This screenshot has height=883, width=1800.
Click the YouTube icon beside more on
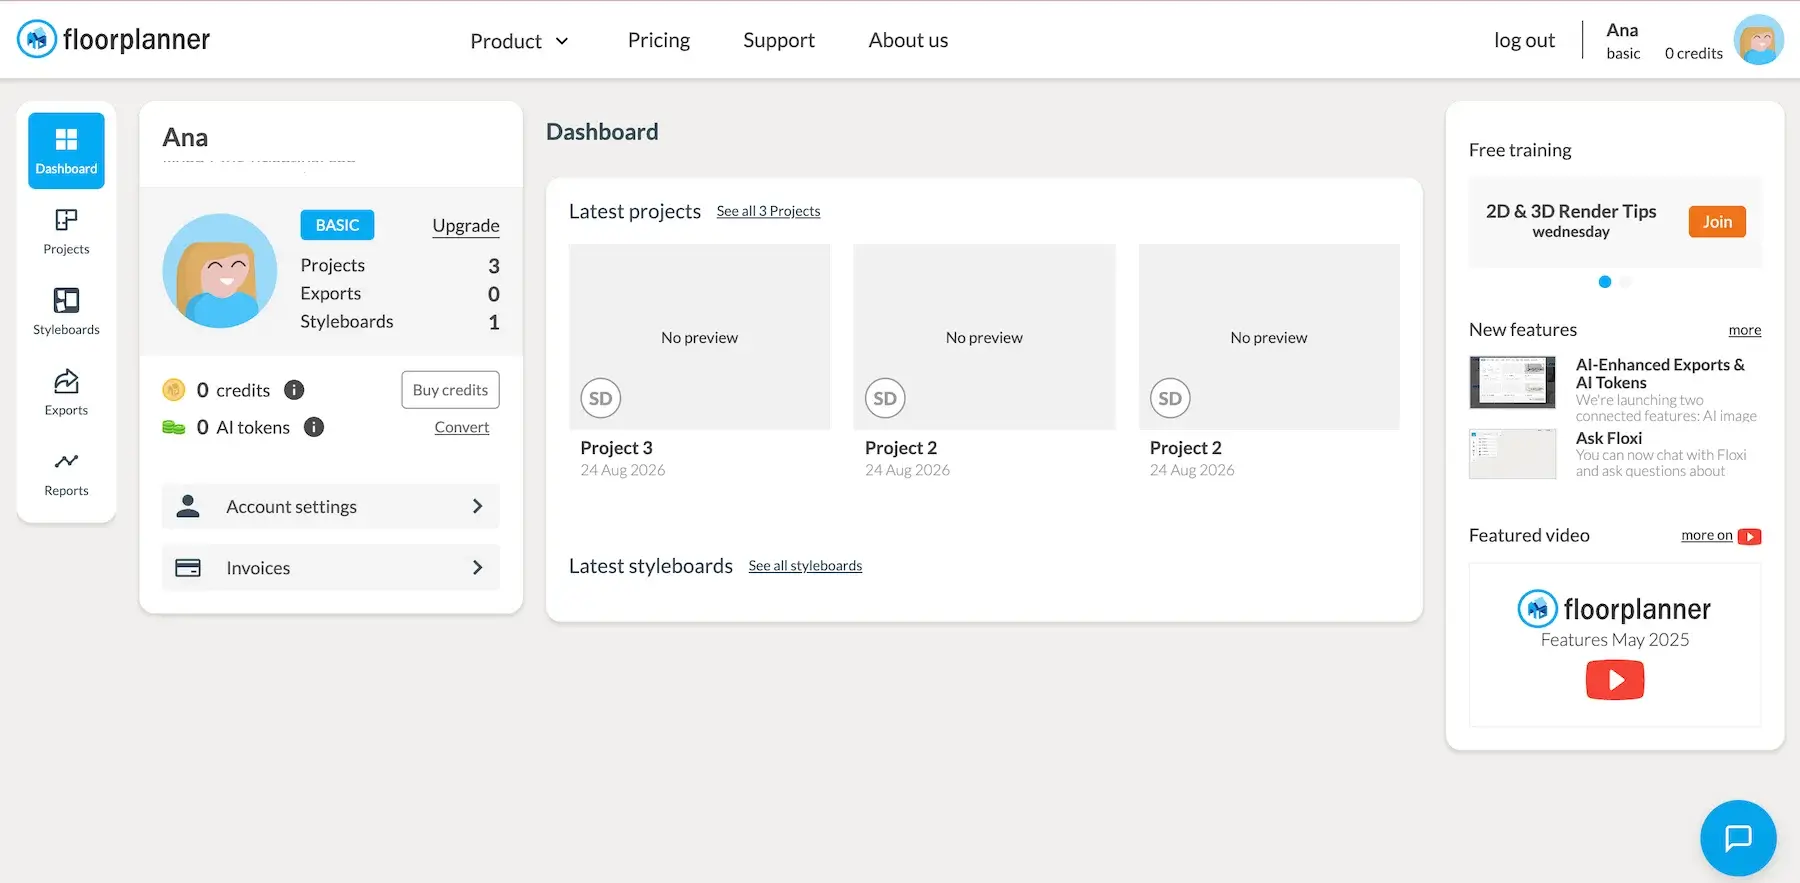(x=1749, y=537)
